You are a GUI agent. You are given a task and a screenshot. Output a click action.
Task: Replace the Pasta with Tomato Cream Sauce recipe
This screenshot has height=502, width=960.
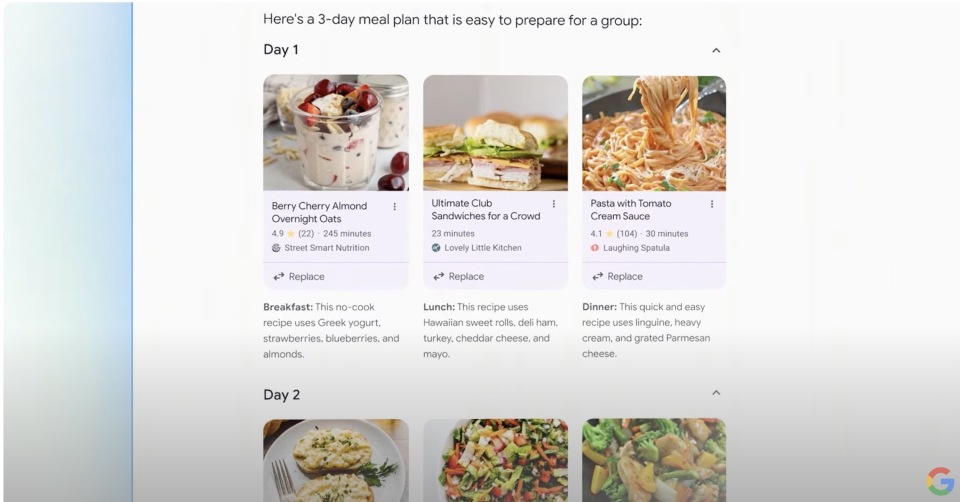(x=617, y=277)
